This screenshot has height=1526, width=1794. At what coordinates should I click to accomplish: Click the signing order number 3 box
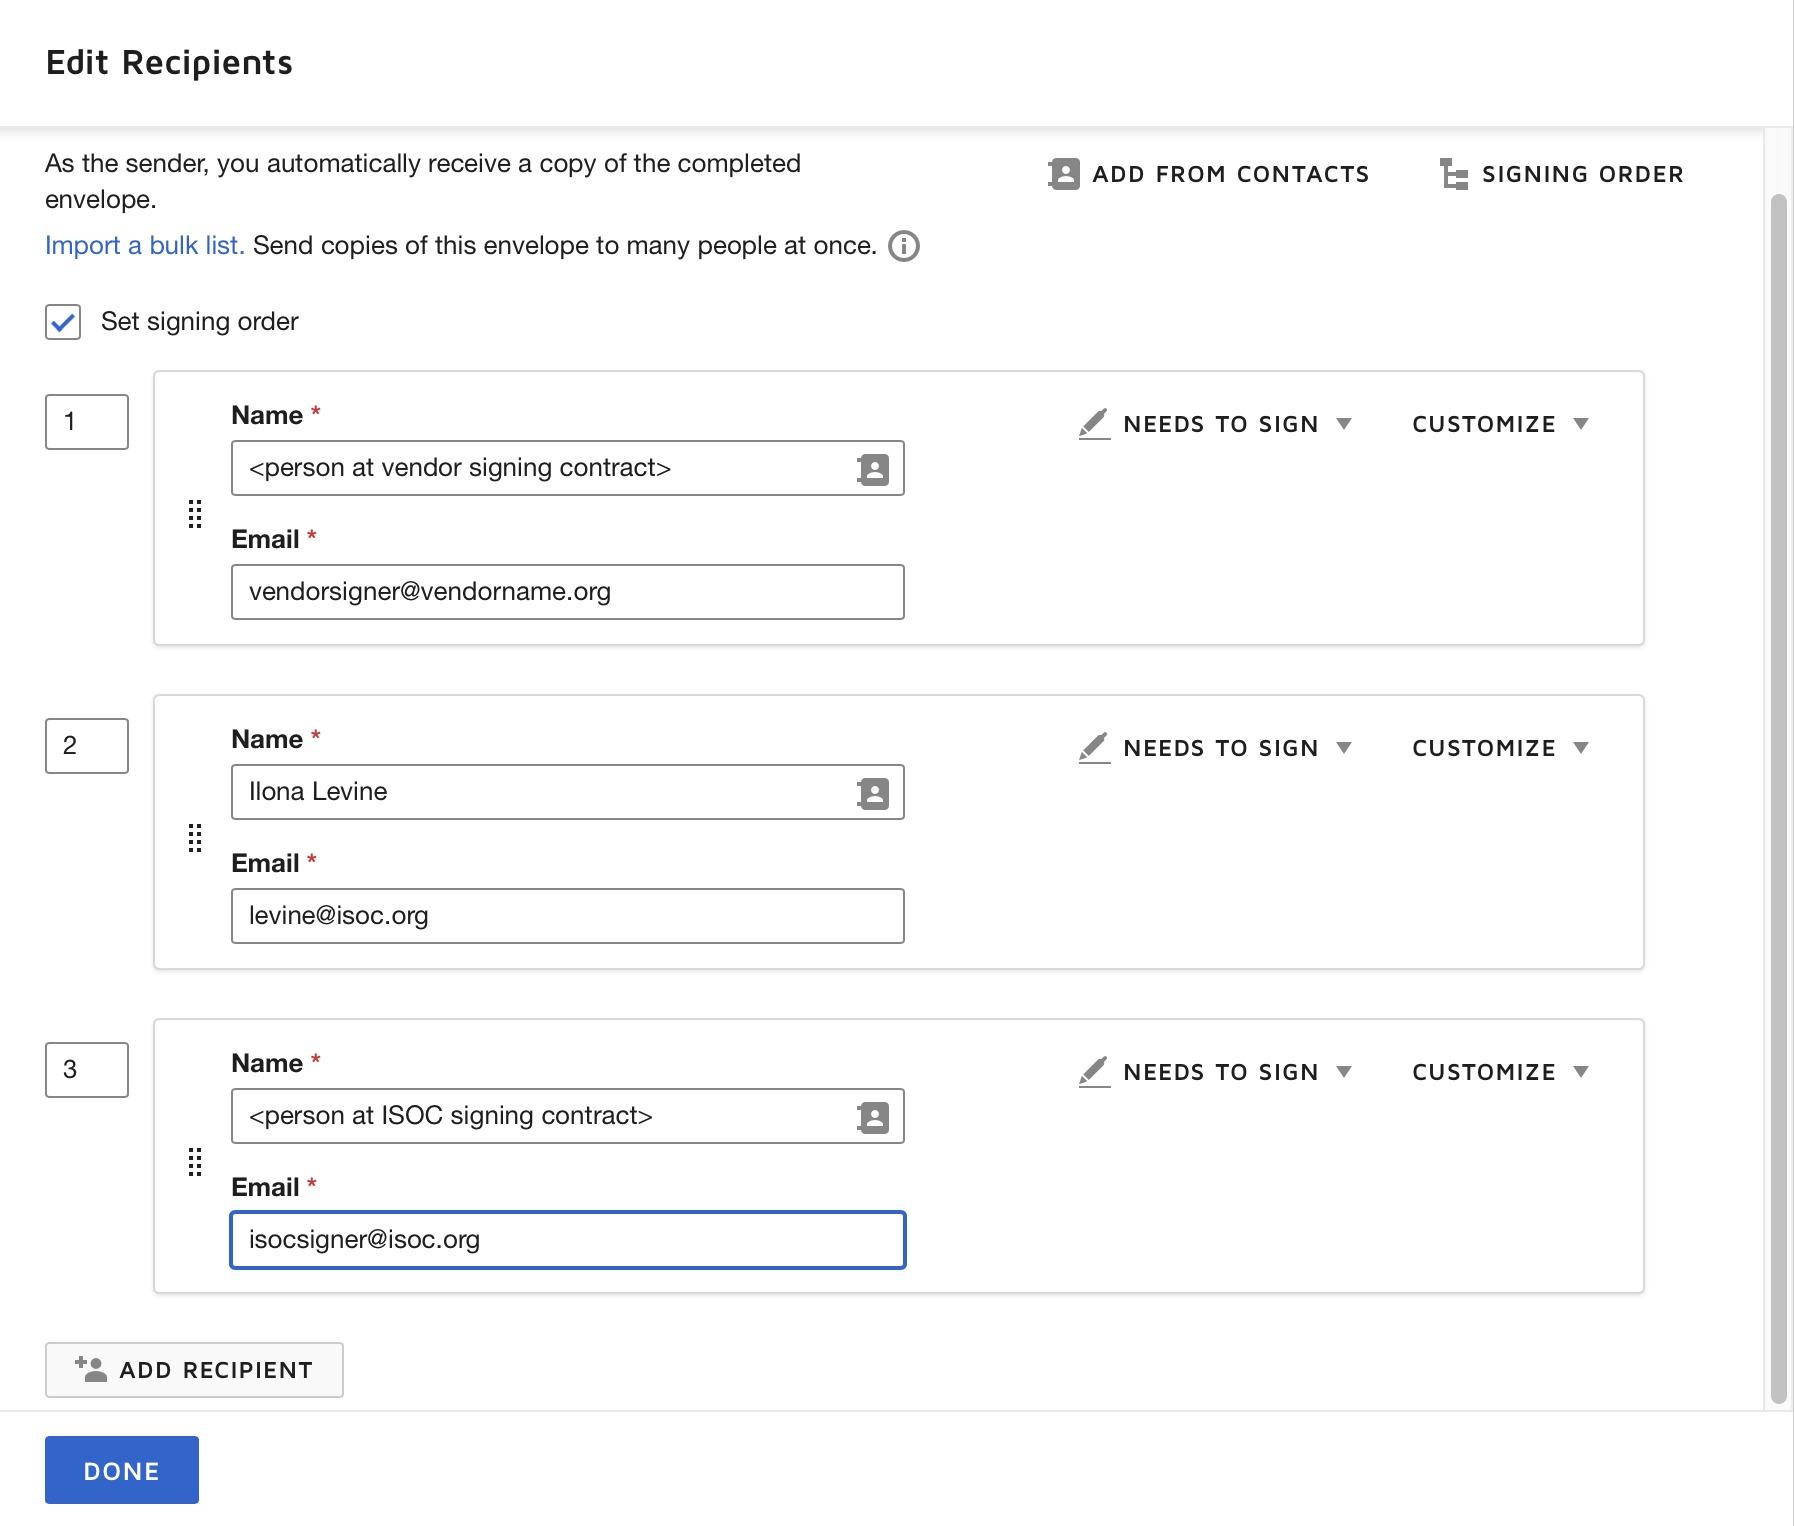tap(87, 1070)
